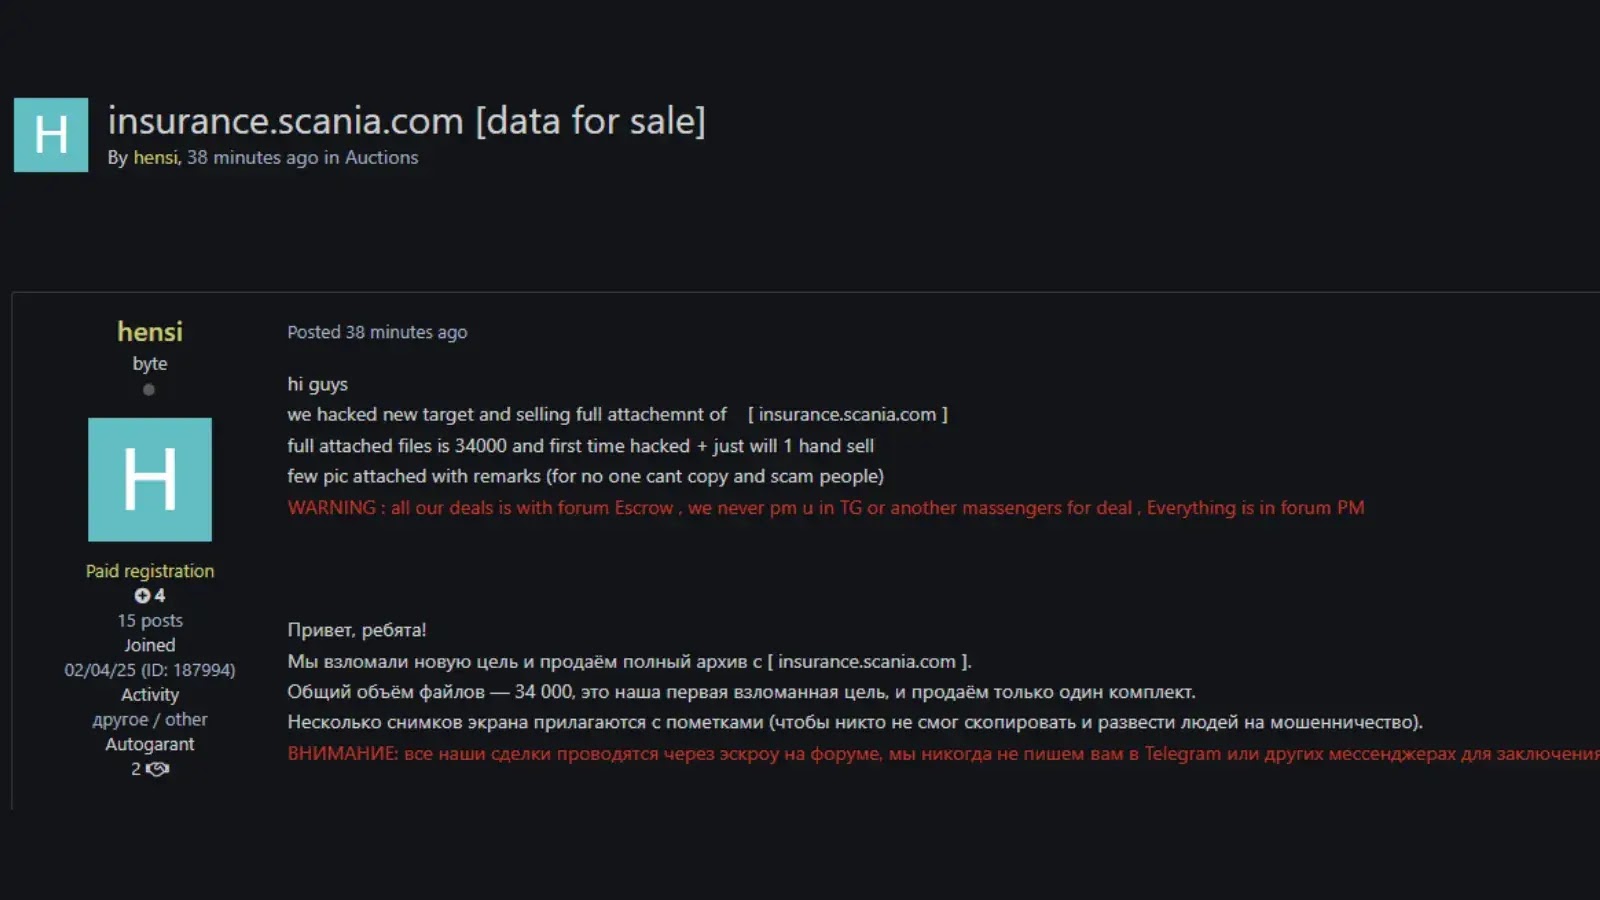Click the "Posted 38 minutes ago" timestamp
1600x900 pixels.
click(377, 331)
